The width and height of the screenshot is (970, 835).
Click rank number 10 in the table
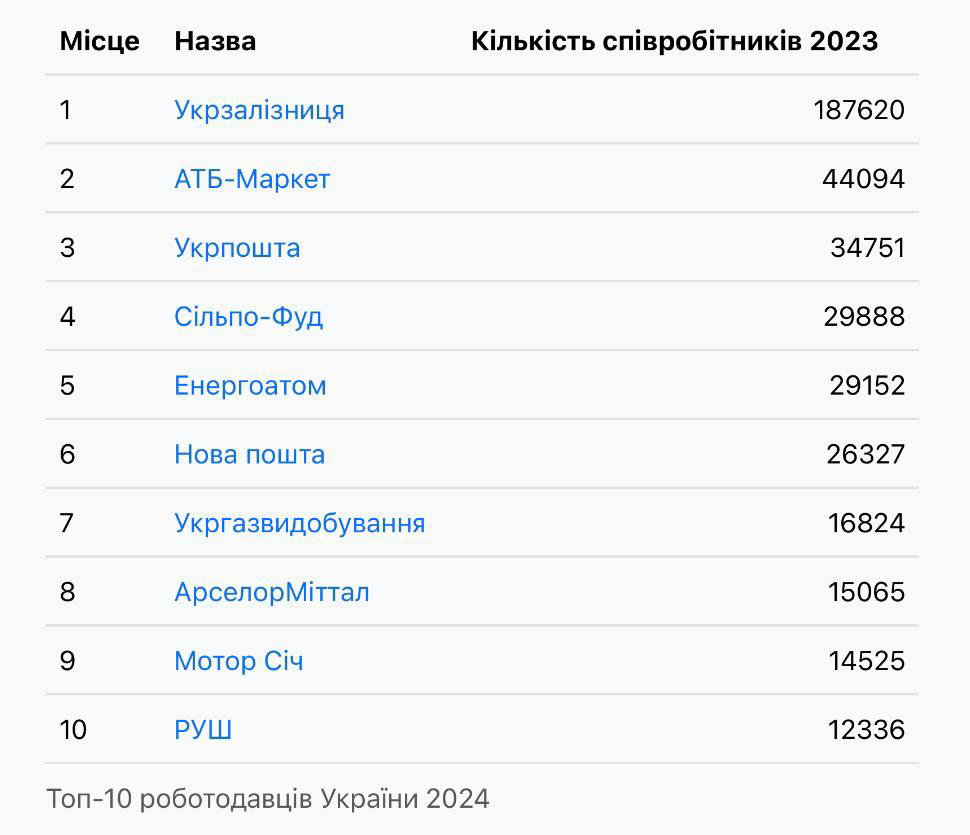(73, 730)
